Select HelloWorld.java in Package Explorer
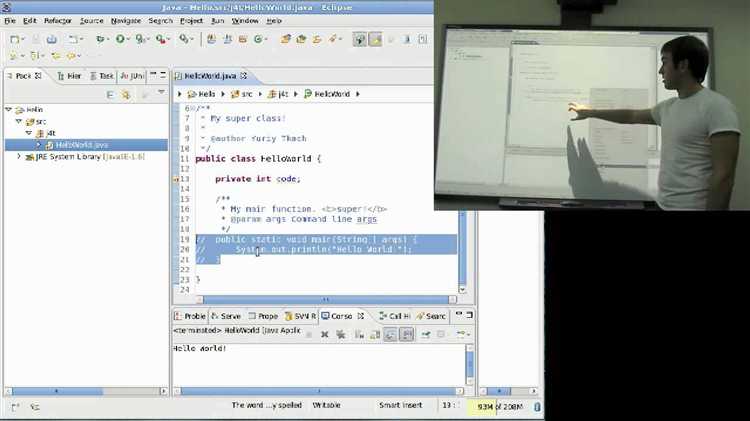 click(86, 144)
